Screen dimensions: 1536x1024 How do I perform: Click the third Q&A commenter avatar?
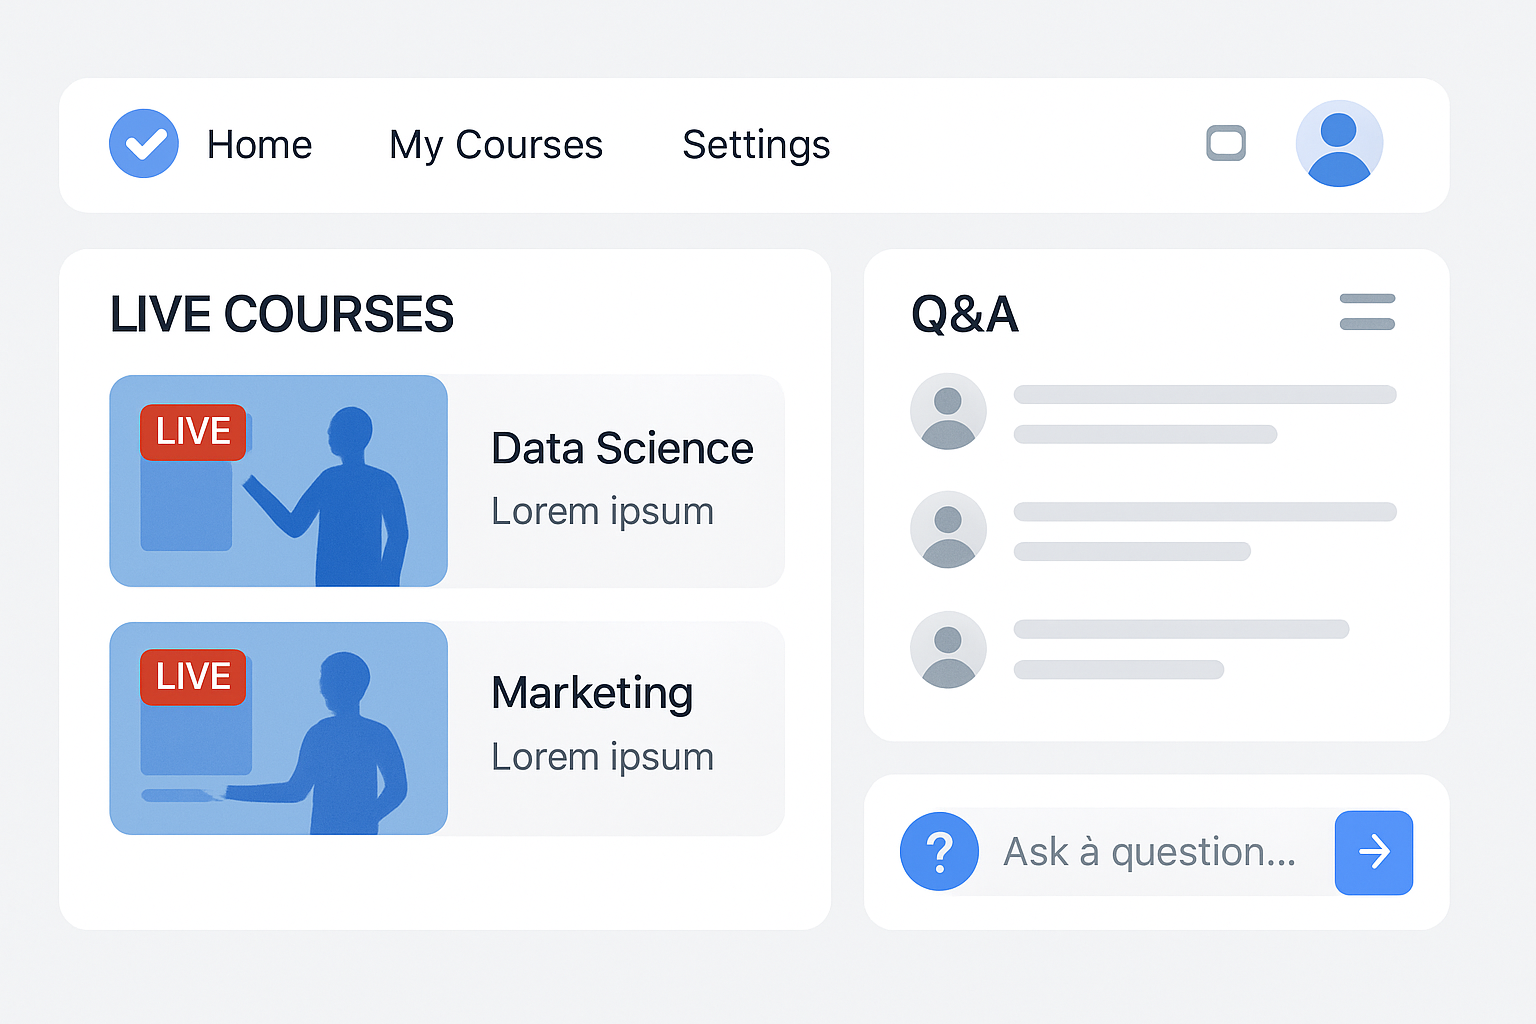[948, 649]
